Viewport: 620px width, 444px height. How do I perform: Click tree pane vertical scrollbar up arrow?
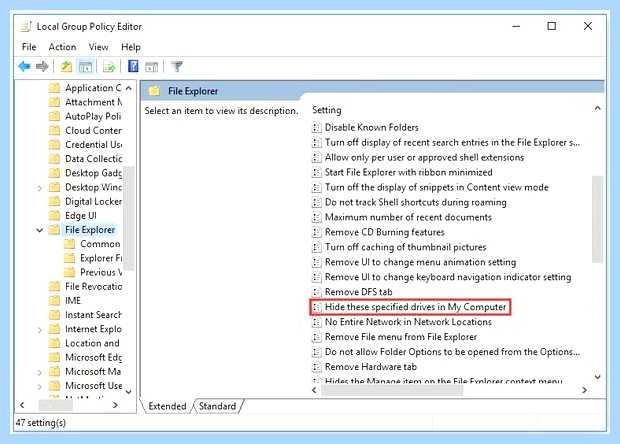[129, 88]
